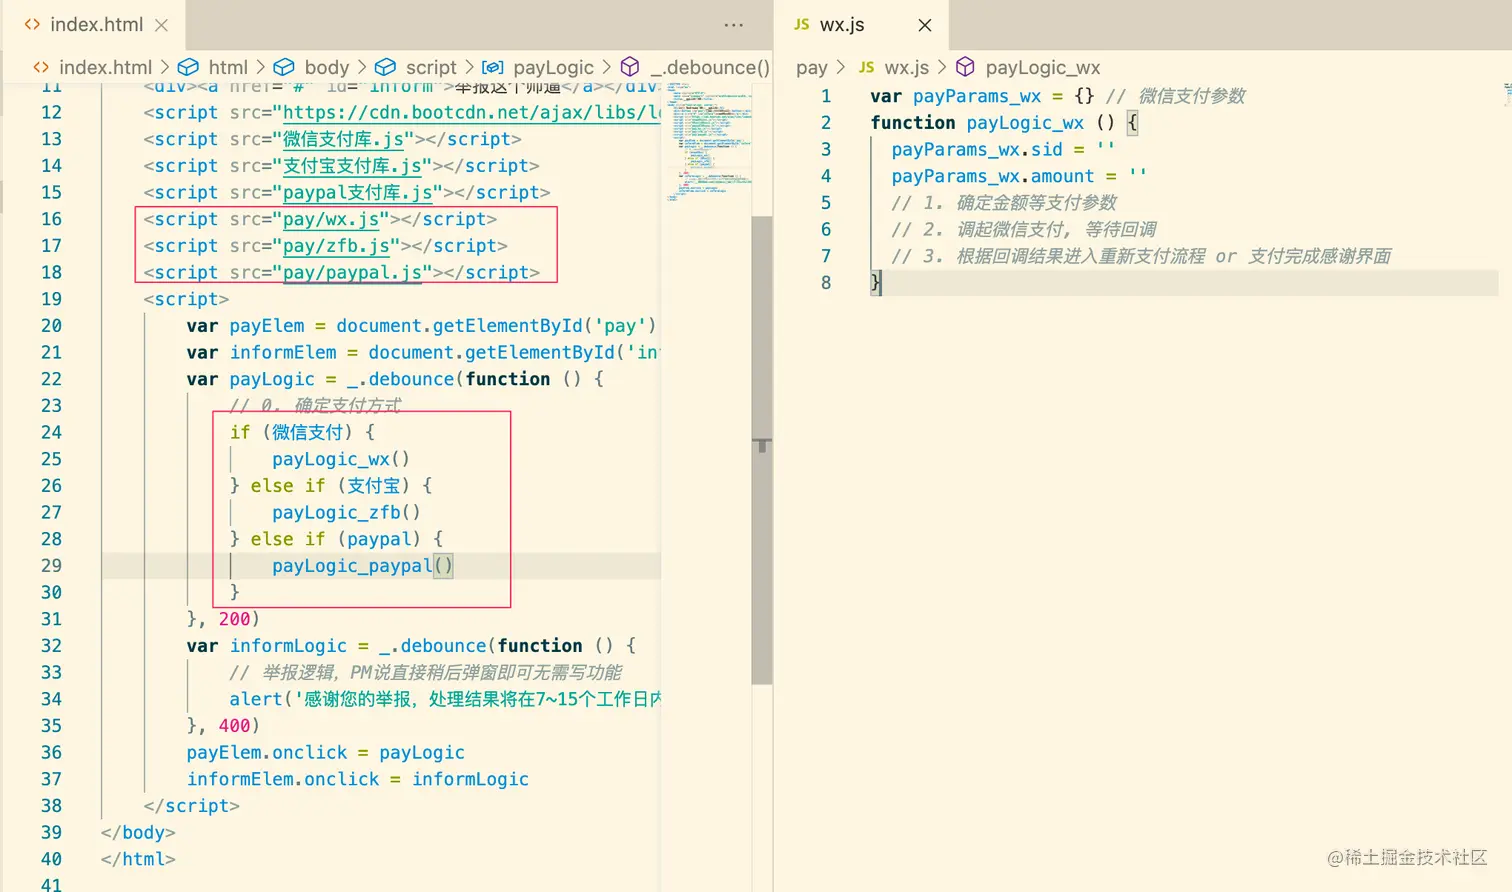This screenshot has width=1512, height=892.
Task: Expand the chevron after html breadcrumb
Action: (x=261, y=67)
